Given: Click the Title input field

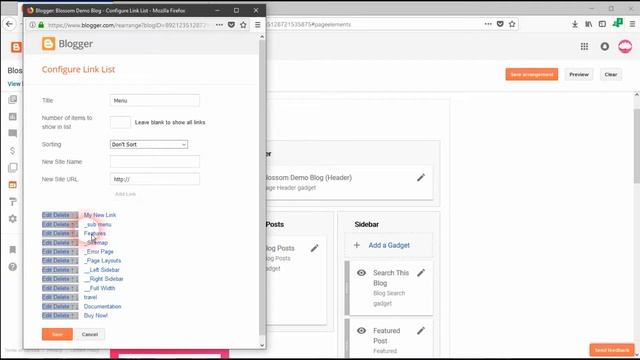Looking at the screenshot, I should 155,100.
